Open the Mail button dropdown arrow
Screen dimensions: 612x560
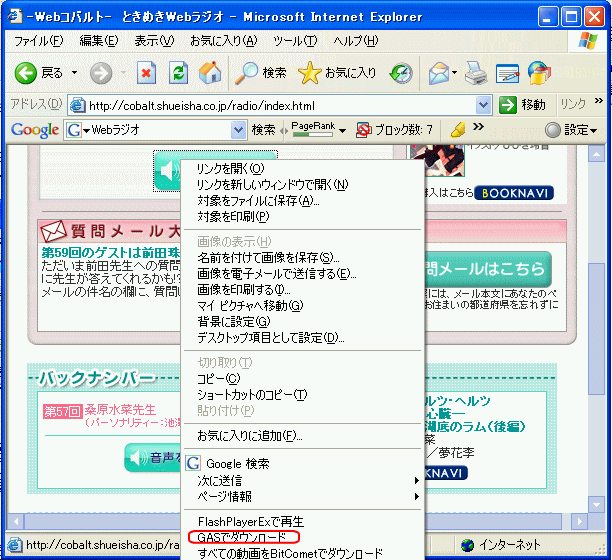pos(454,73)
